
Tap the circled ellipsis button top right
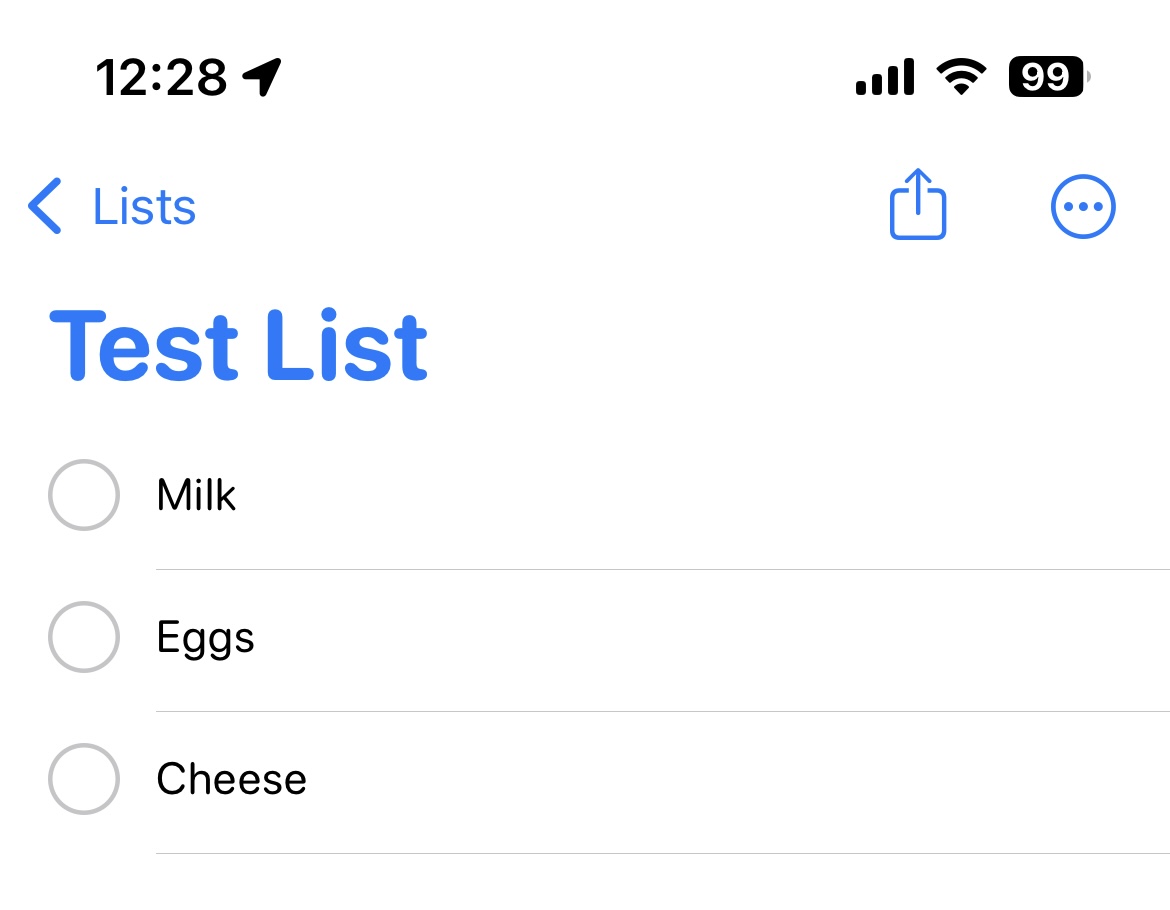coord(1083,206)
